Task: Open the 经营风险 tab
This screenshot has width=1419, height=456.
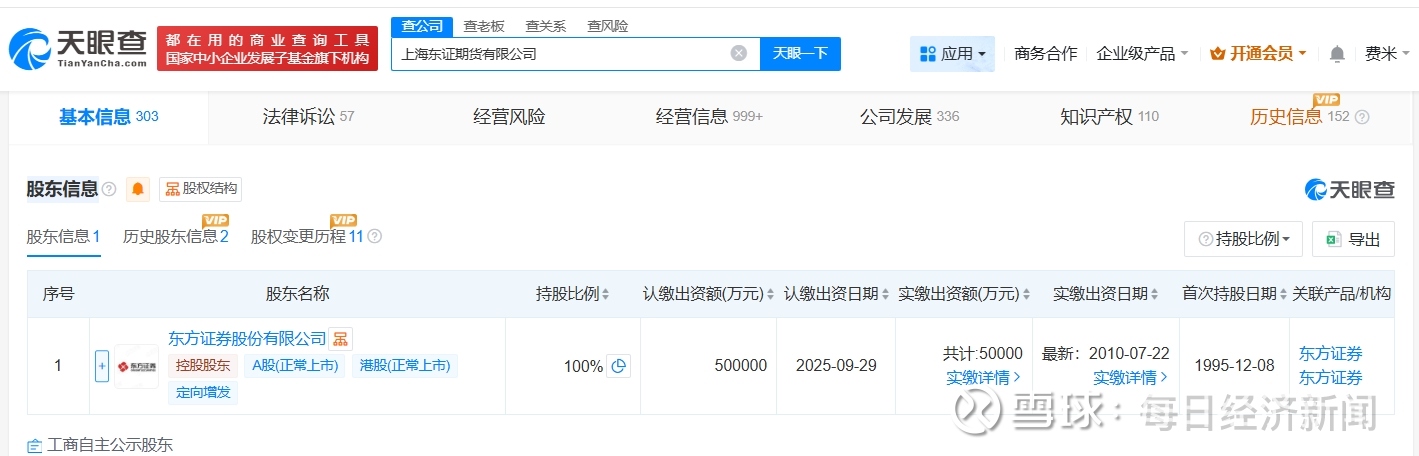Action: (509, 117)
